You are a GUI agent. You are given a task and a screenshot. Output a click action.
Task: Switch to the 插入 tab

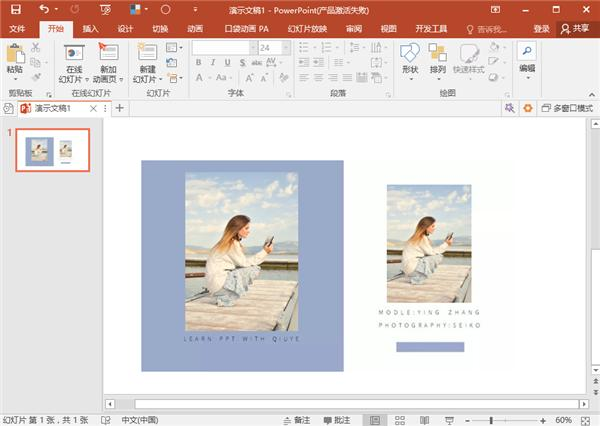point(90,29)
